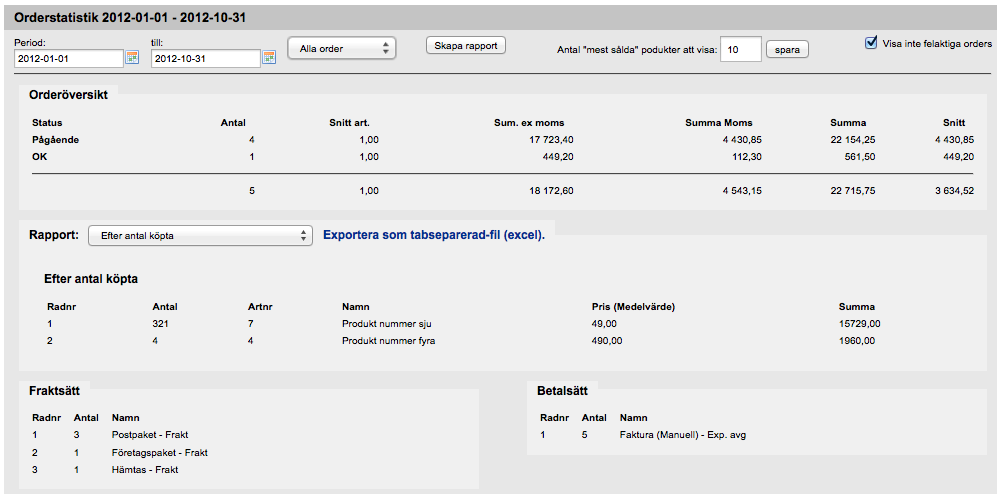Focus the 'till' end date field
Image resolution: width=1002 pixels, height=500 pixels.
tap(206, 58)
